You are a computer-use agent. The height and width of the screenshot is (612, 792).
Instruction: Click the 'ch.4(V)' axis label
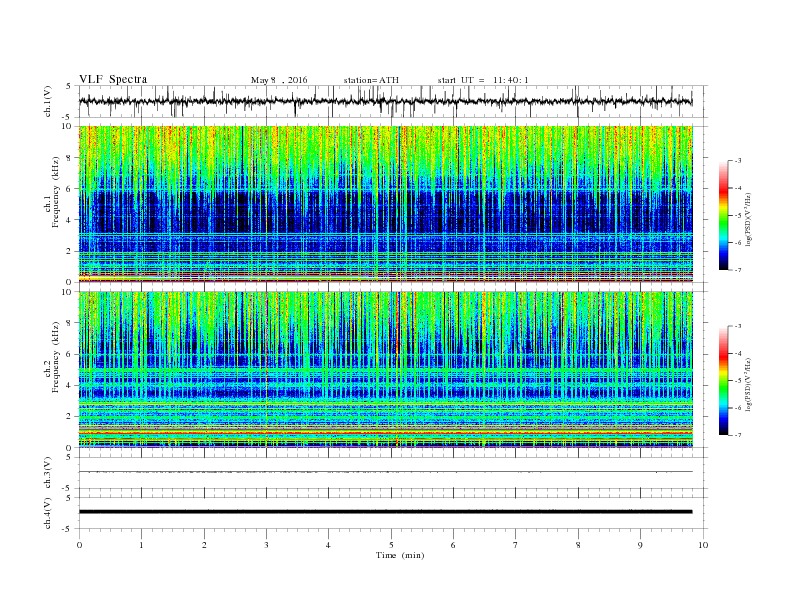tap(48, 513)
